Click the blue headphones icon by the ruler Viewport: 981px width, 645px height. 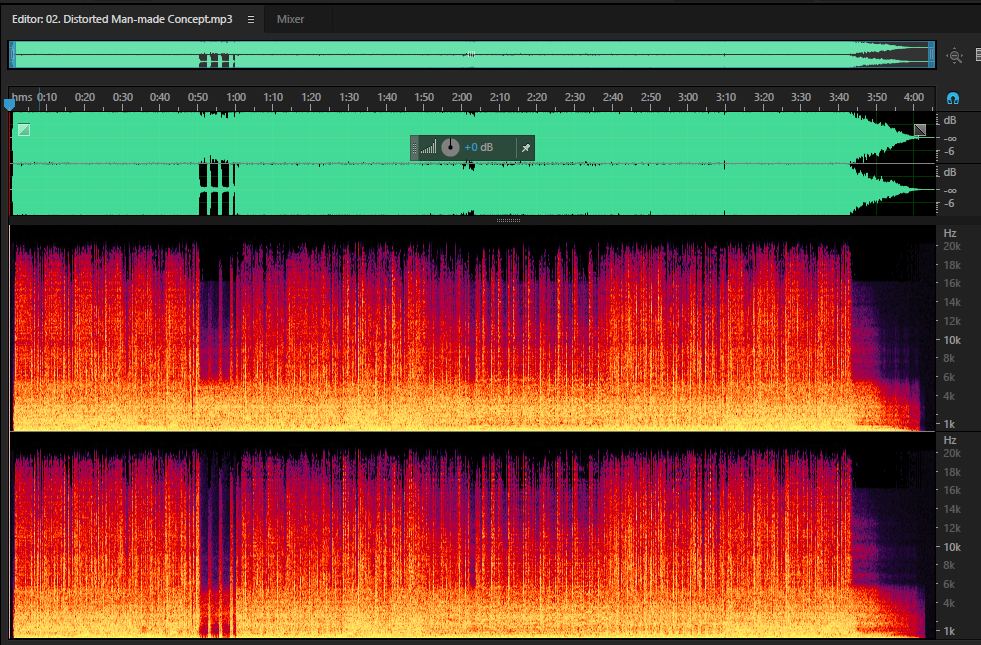[x=953, y=98]
